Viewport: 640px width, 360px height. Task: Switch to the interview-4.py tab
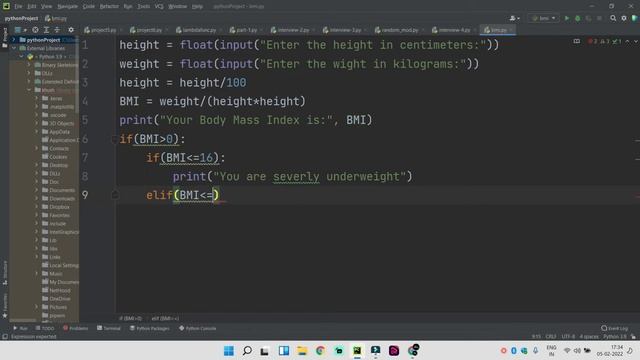pos(454,30)
